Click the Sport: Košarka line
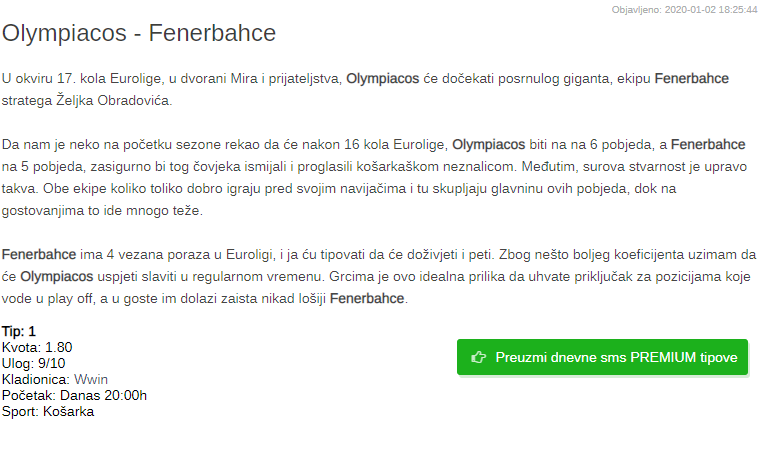Viewport: 779px width, 462px height. [48, 411]
